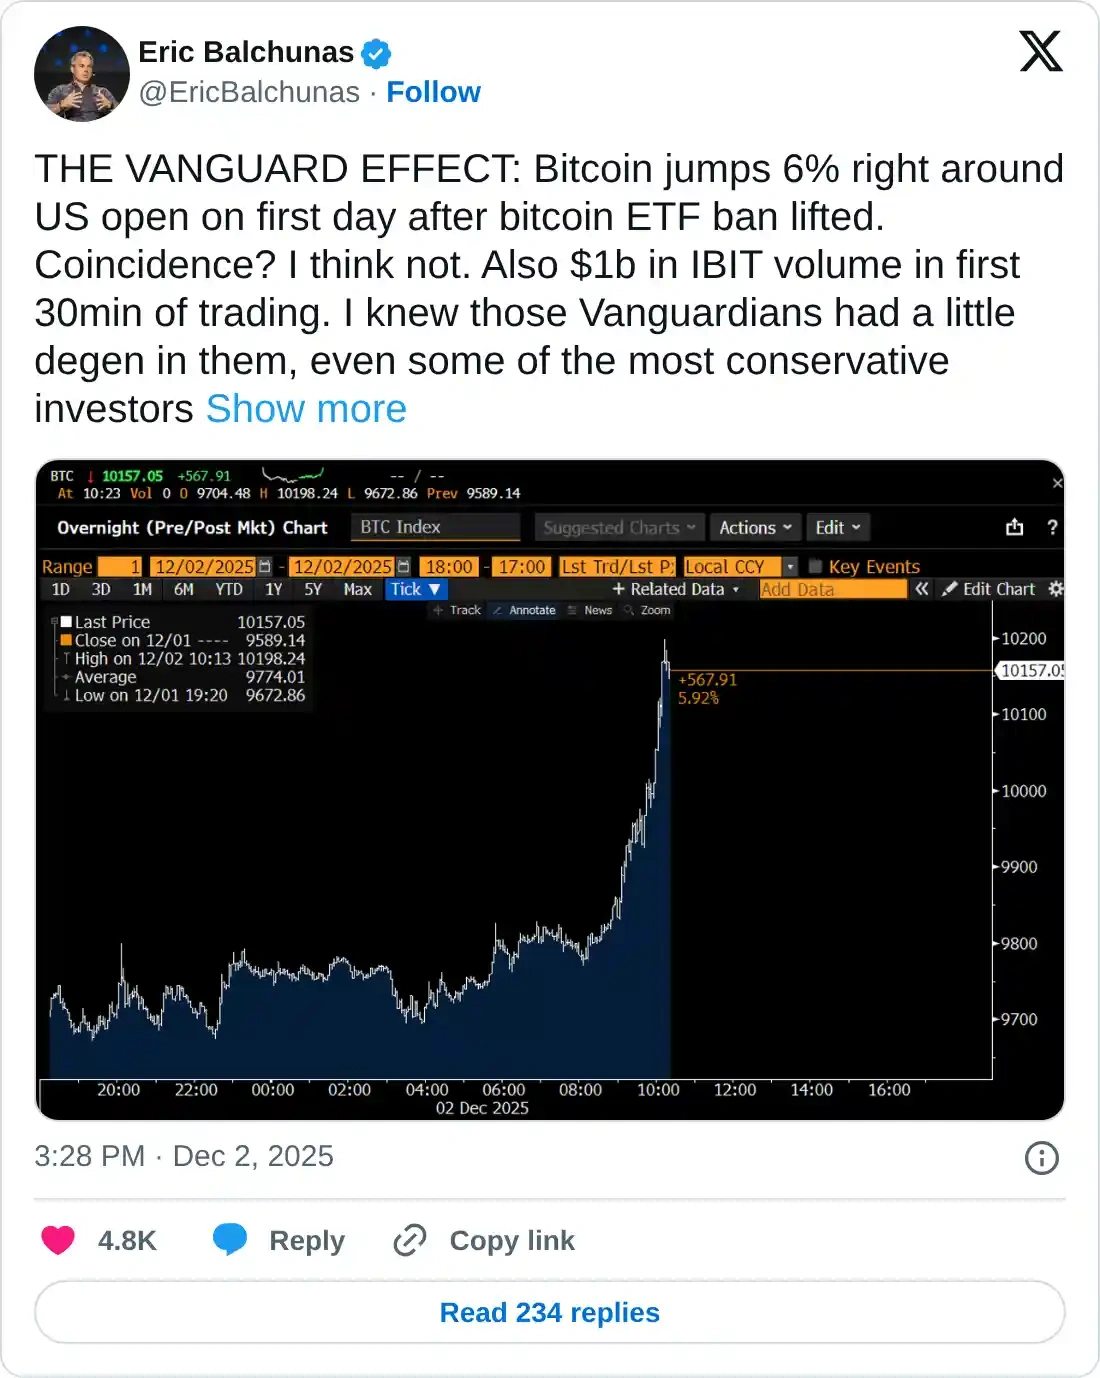Follow Eric Balchunas
Viewport: 1100px width, 1378px height.
tap(433, 92)
